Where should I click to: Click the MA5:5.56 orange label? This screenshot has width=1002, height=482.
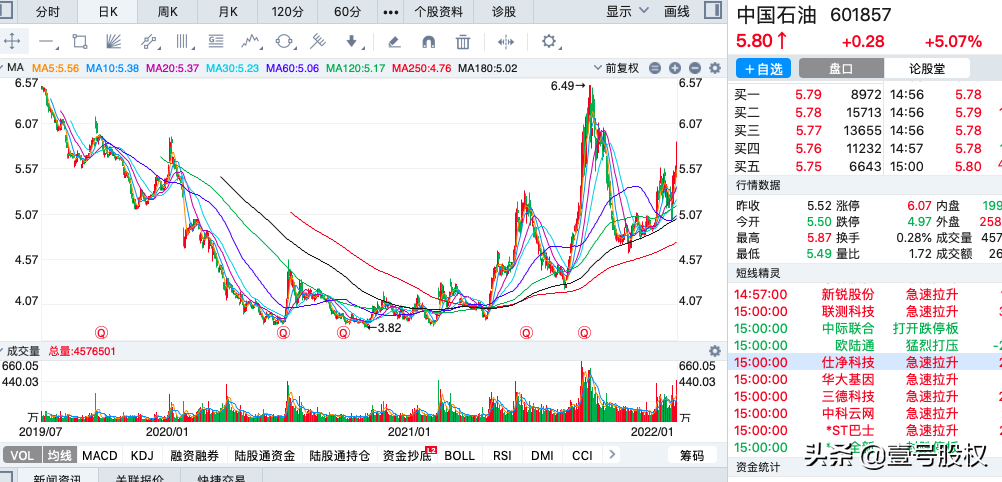point(56,68)
